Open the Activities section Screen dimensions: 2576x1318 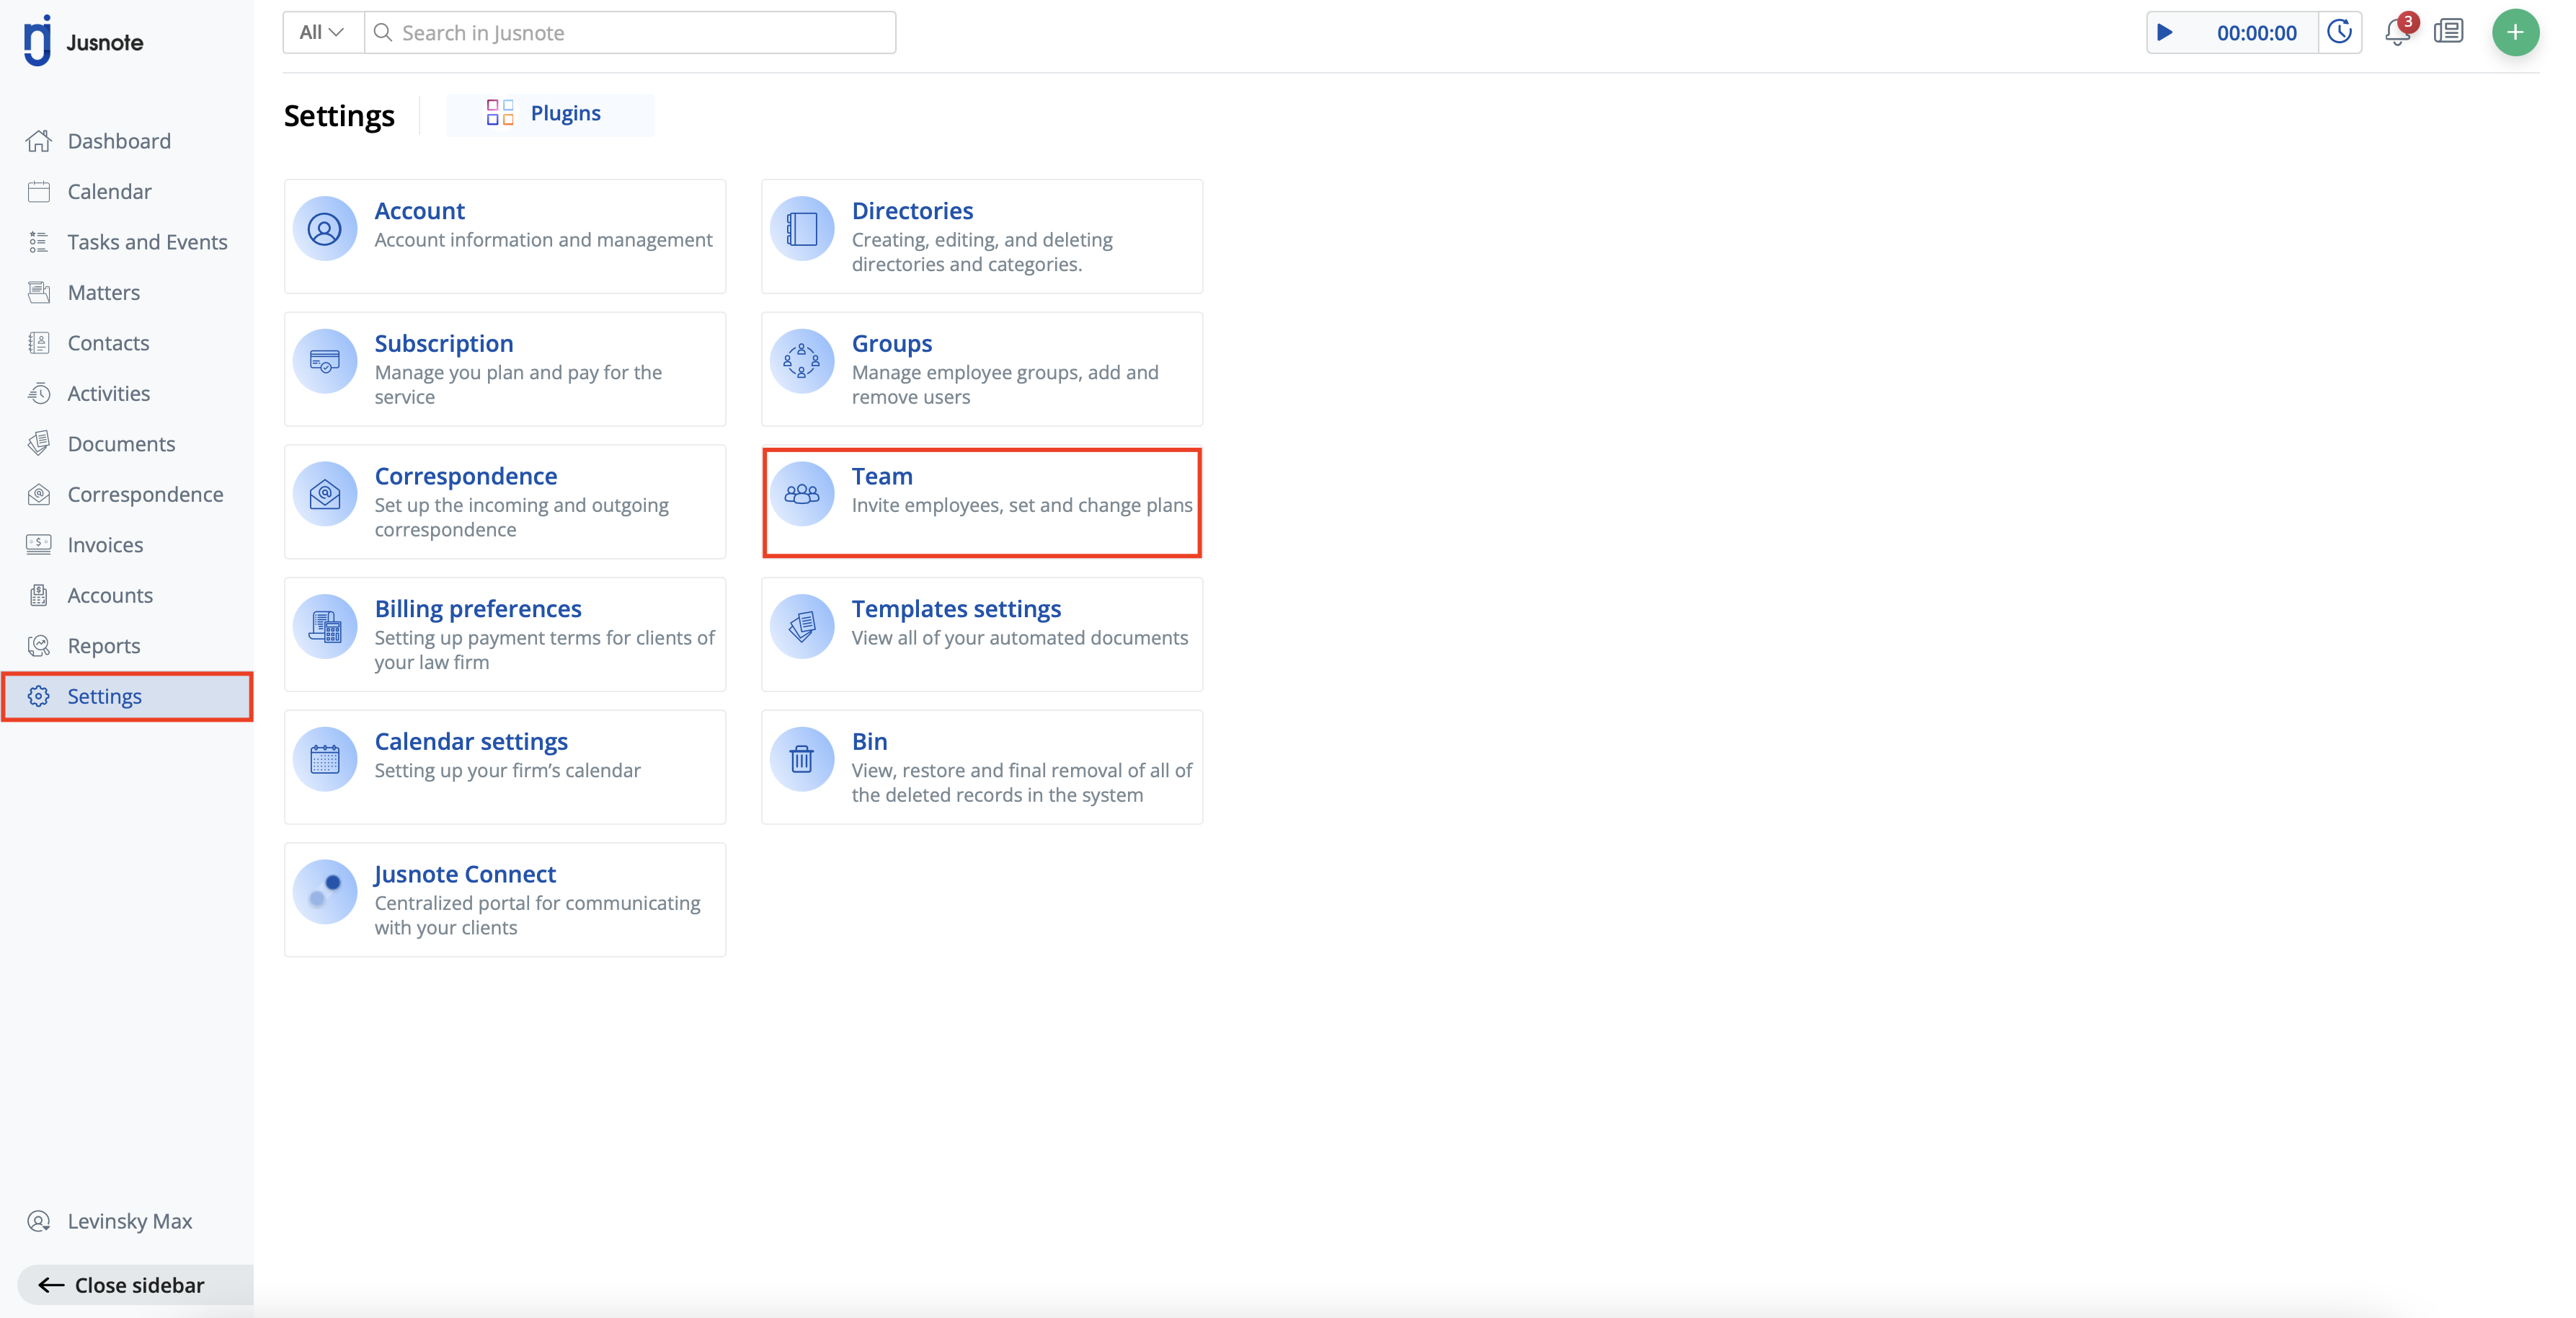pos(108,393)
